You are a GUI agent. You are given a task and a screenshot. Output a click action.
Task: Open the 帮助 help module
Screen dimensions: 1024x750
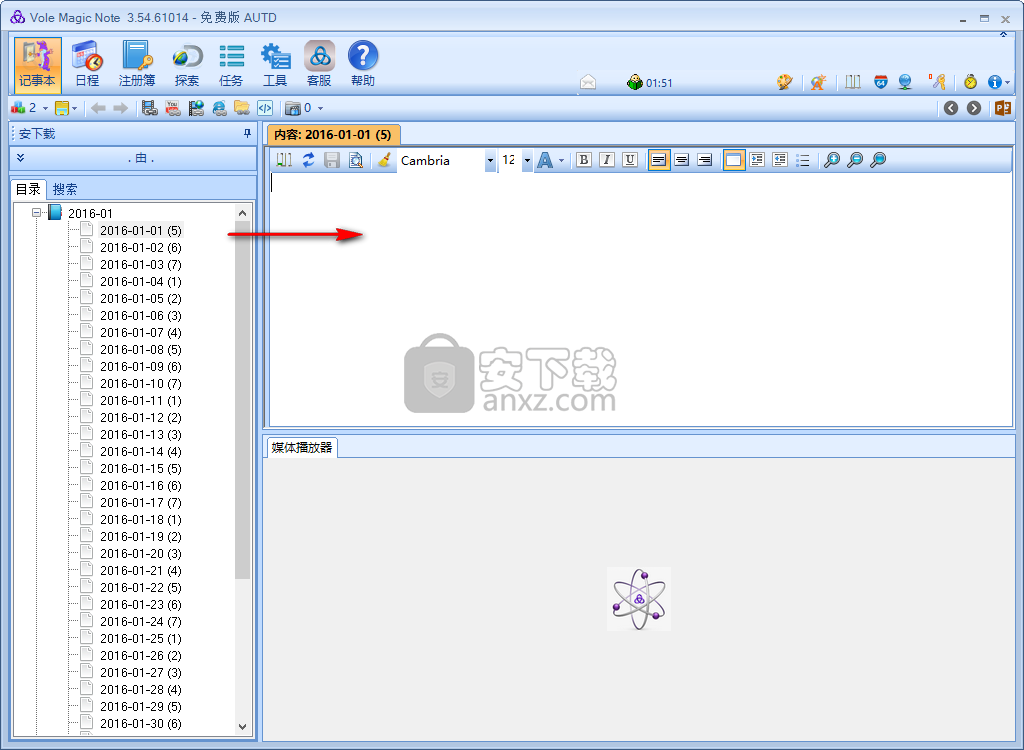[x=363, y=65]
